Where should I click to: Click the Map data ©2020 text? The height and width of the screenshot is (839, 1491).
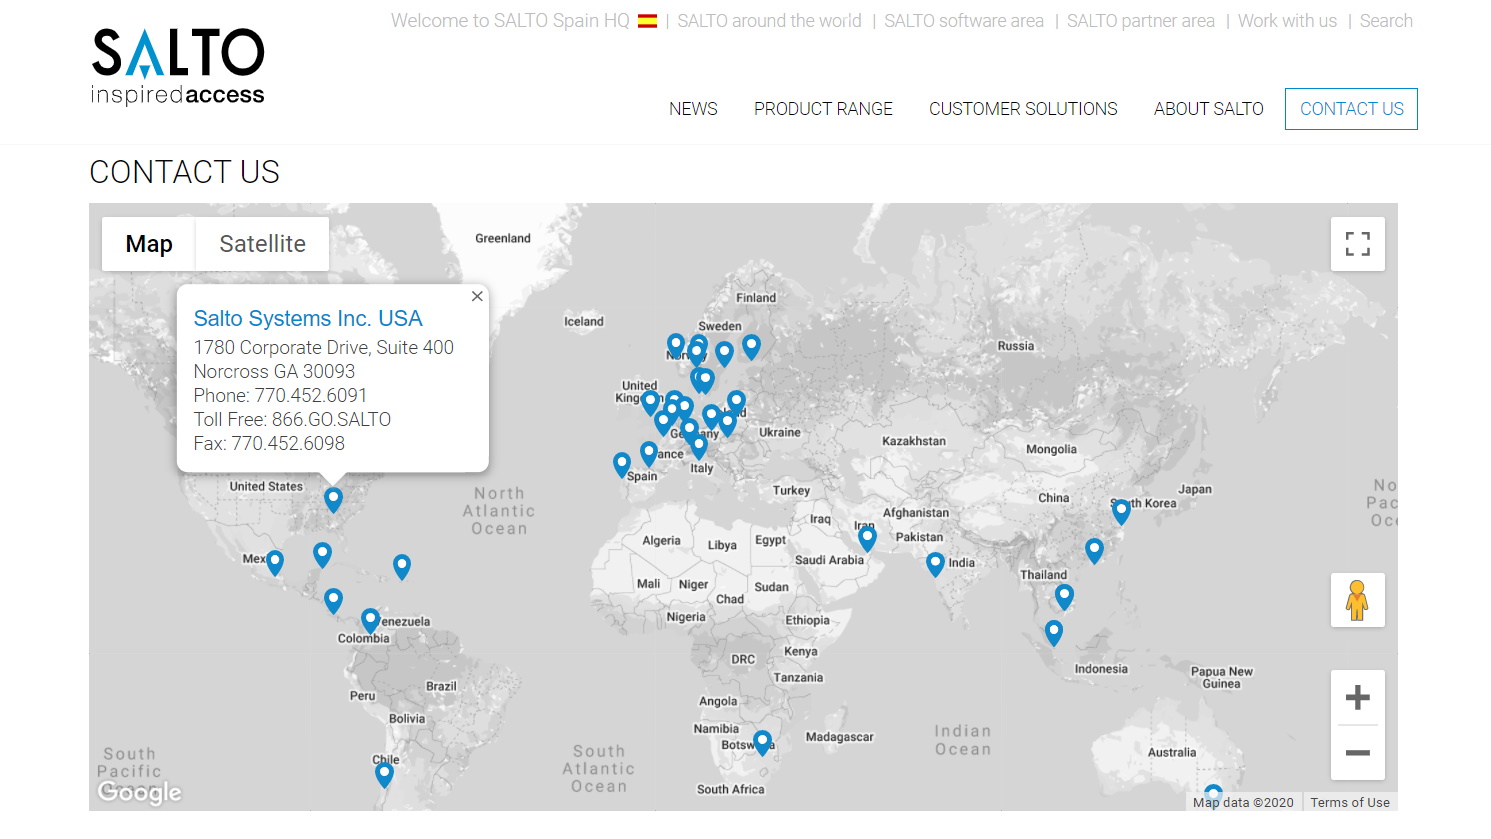click(1243, 802)
